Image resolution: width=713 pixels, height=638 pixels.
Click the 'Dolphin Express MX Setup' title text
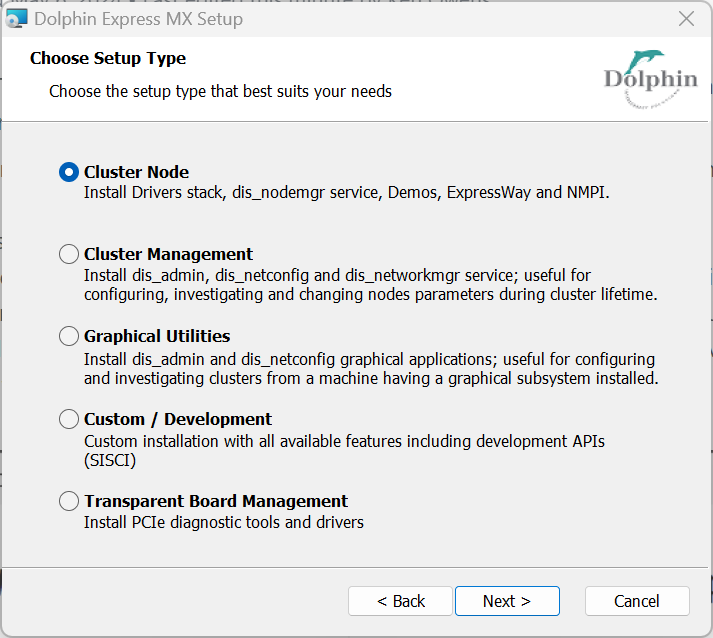(139, 19)
